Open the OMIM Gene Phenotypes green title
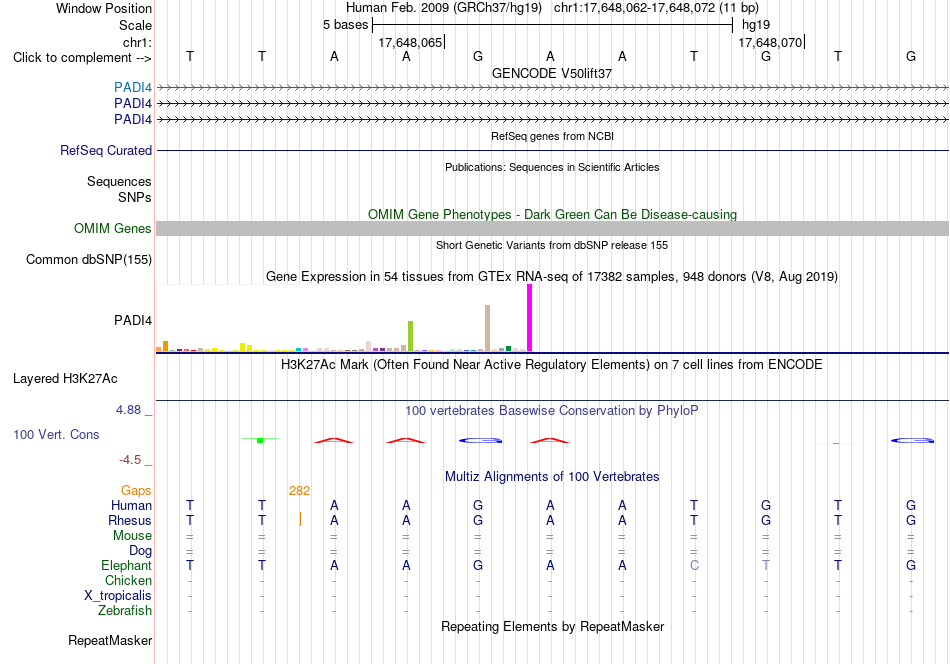Viewport: 950px width, 664px height. 553,214
